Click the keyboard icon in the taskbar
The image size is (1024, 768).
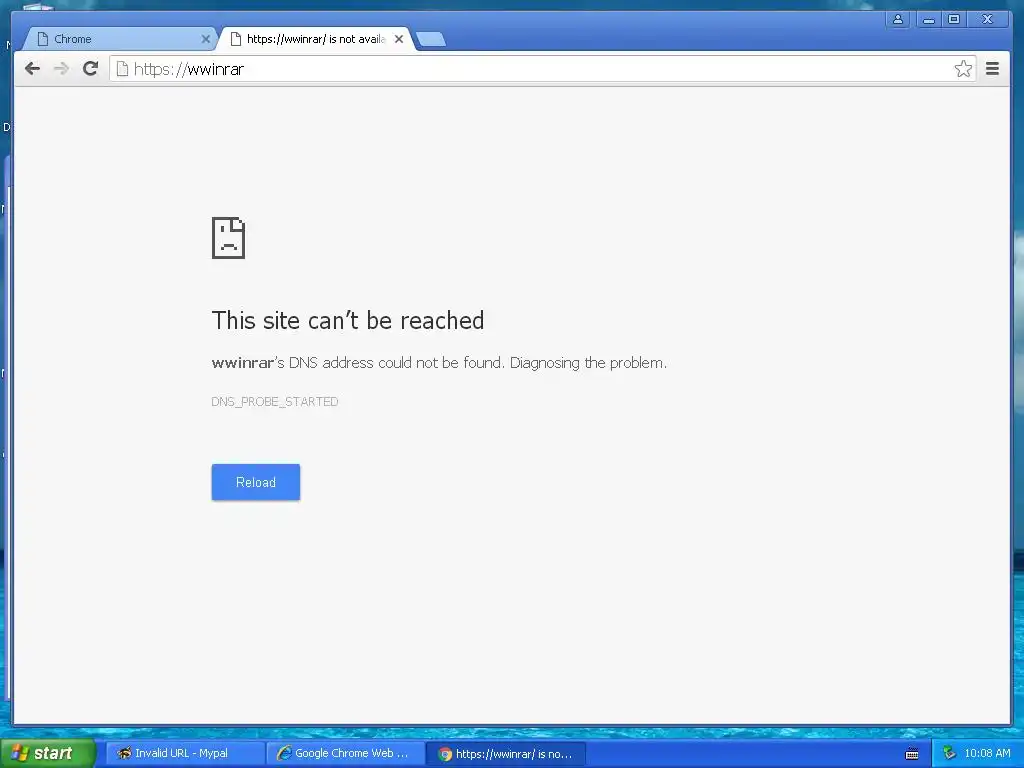(x=912, y=754)
